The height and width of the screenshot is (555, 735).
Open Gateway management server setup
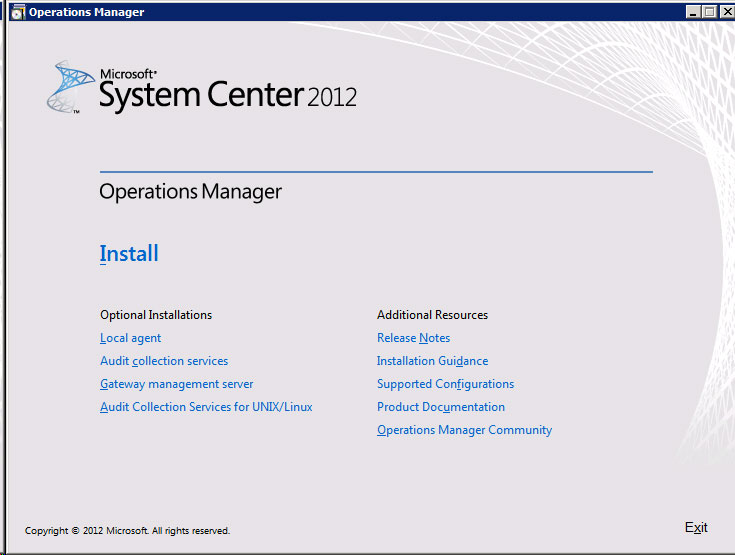click(176, 384)
